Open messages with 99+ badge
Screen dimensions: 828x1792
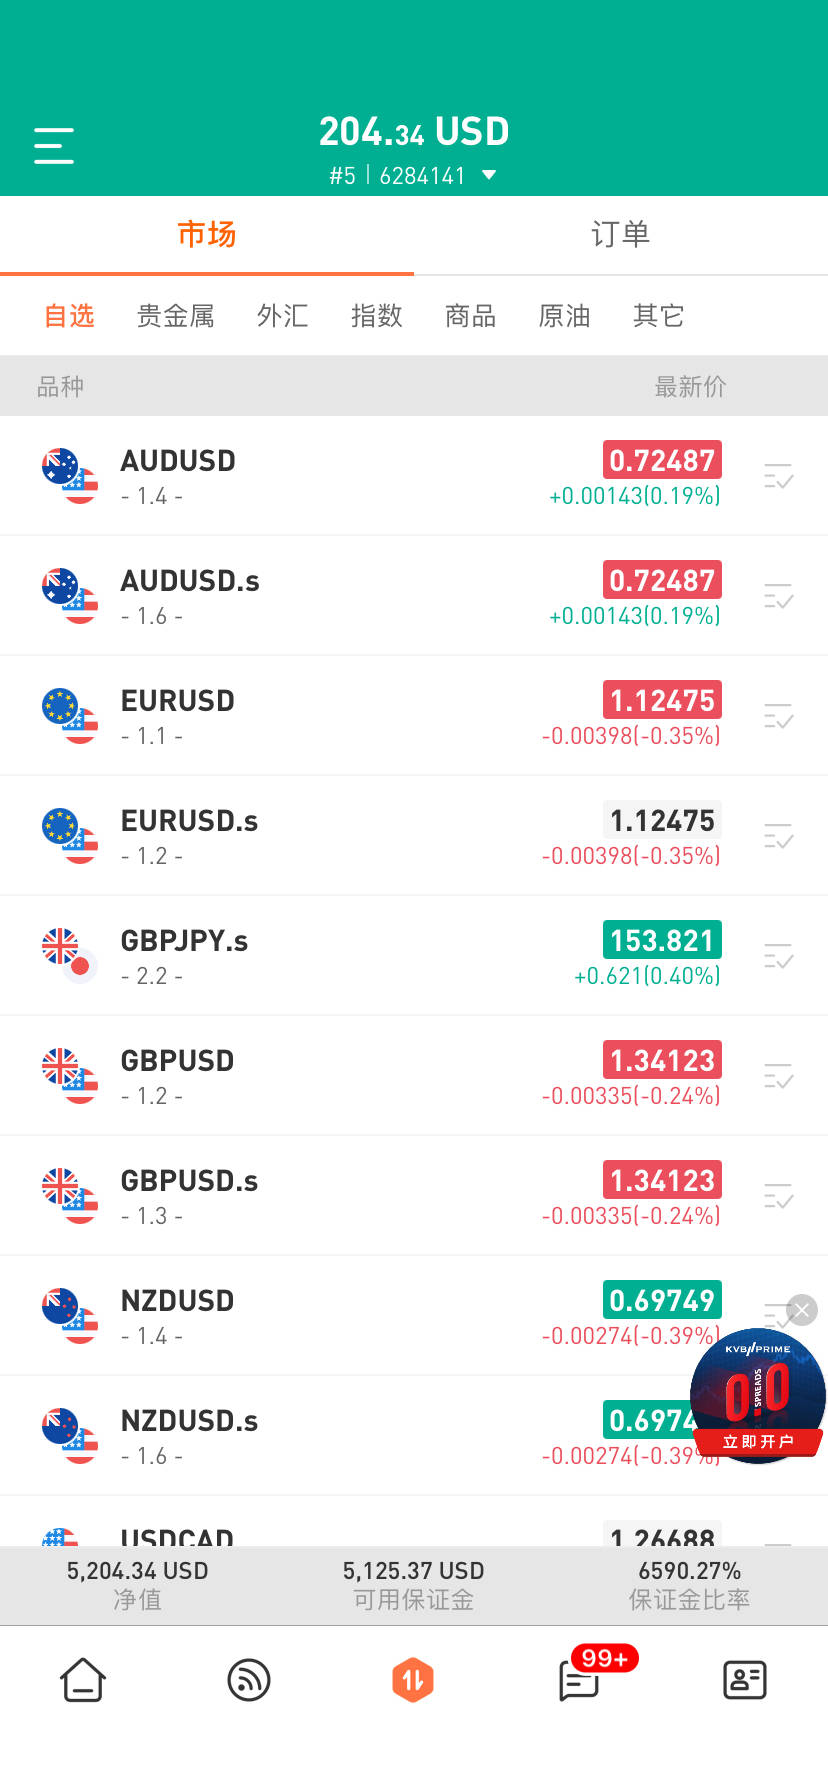580,1680
